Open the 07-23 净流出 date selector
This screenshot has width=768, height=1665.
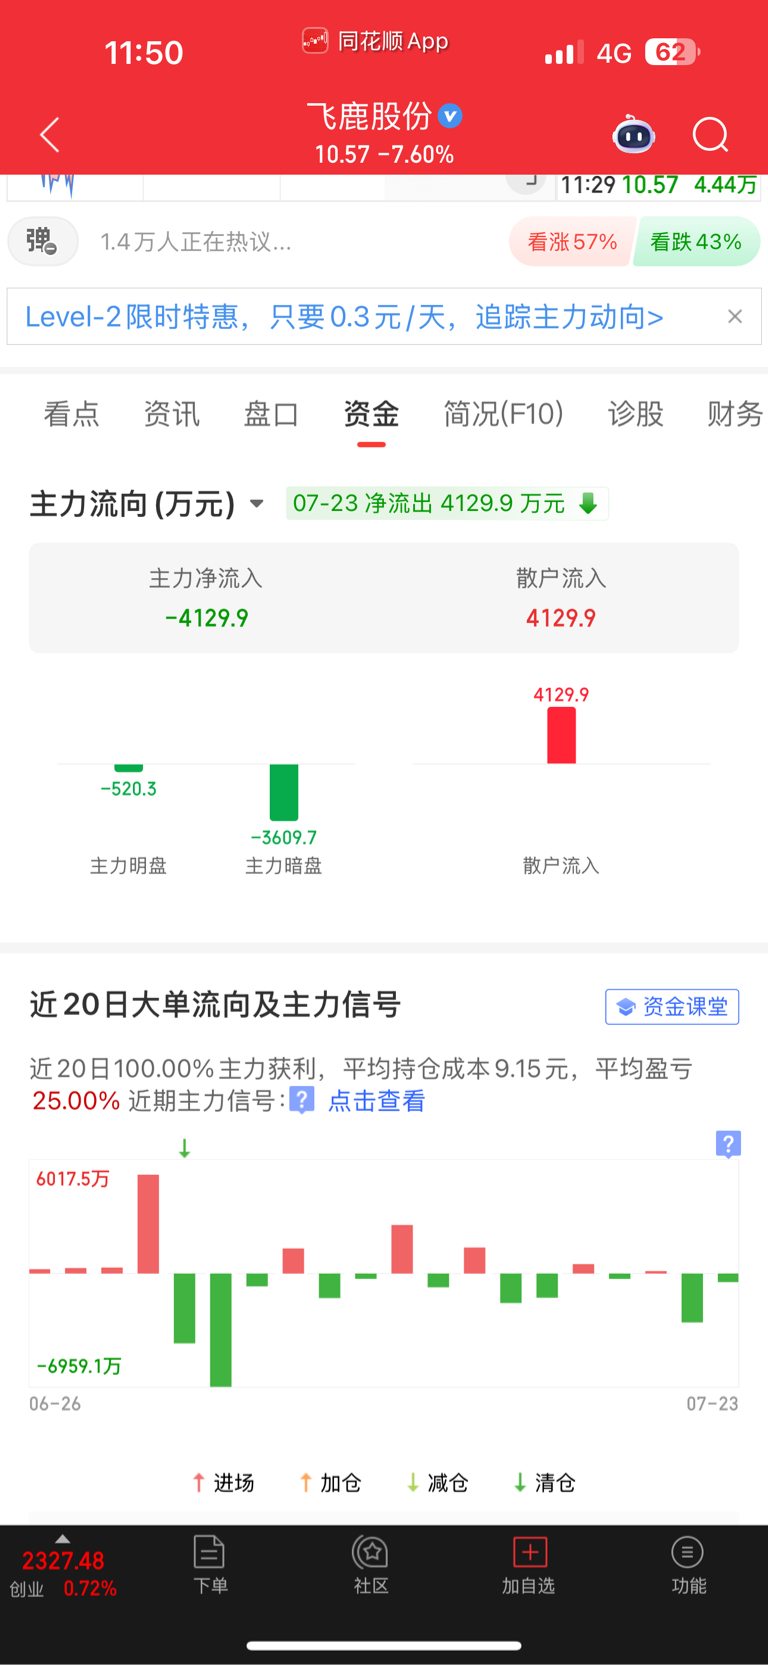(447, 503)
